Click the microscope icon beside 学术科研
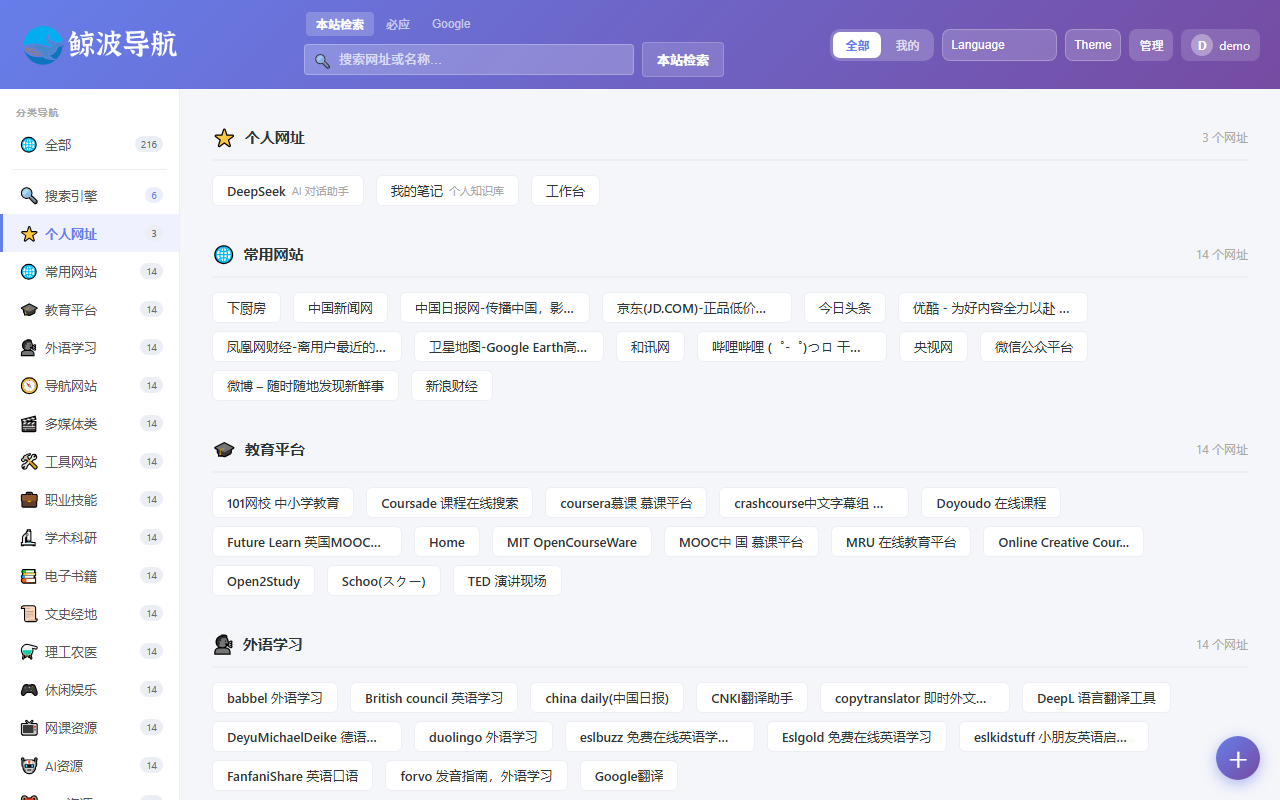Viewport: 1280px width, 800px height. coord(29,538)
